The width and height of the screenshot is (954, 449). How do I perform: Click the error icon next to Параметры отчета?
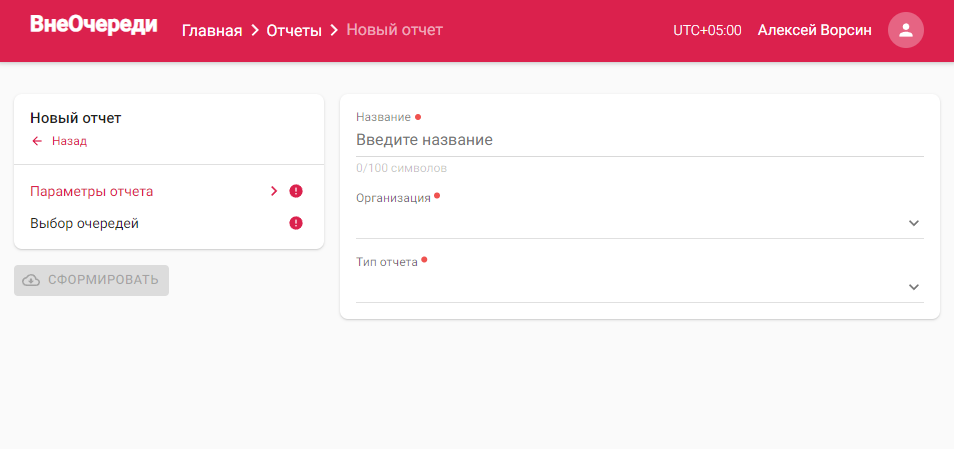click(296, 191)
